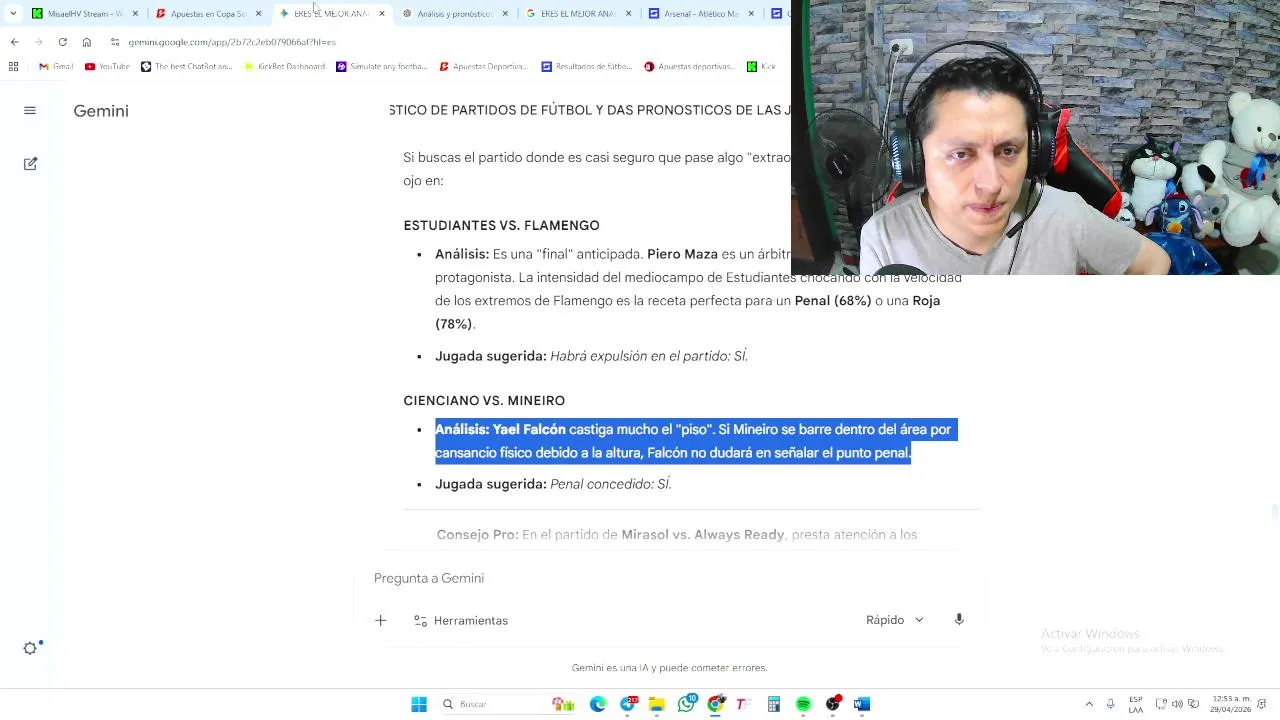Go forward in browser history
1280x720 pixels.
tap(38, 42)
